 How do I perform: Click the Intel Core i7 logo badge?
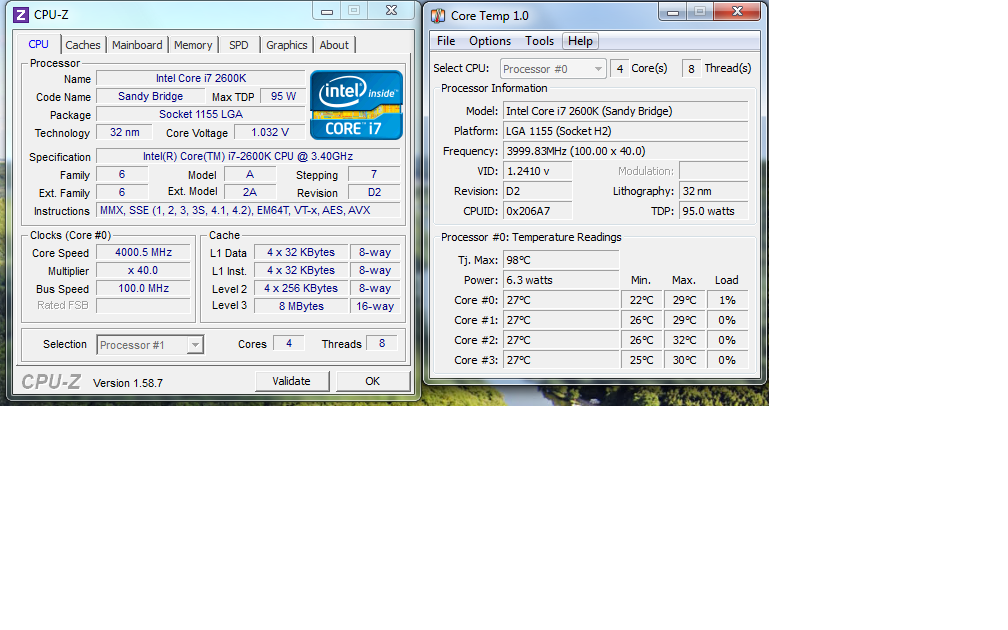point(356,105)
